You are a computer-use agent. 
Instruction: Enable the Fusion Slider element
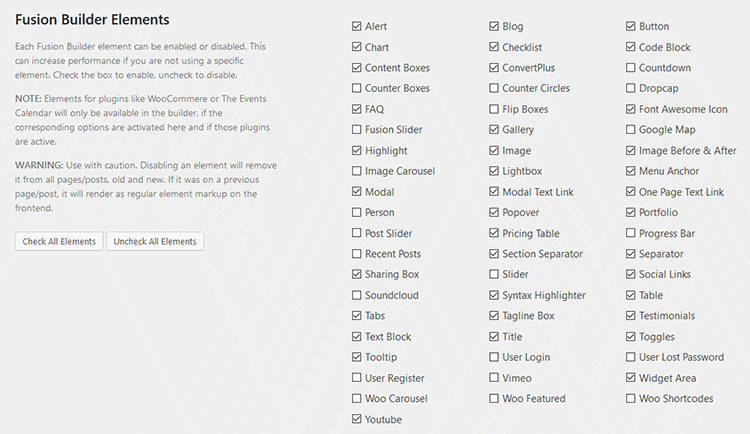click(x=356, y=129)
